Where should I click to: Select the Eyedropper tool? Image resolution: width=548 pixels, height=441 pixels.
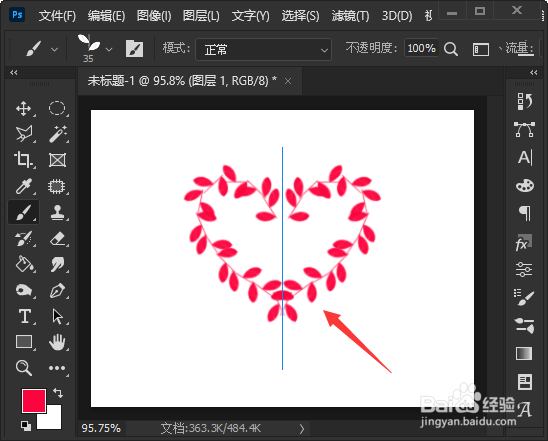(23, 186)
